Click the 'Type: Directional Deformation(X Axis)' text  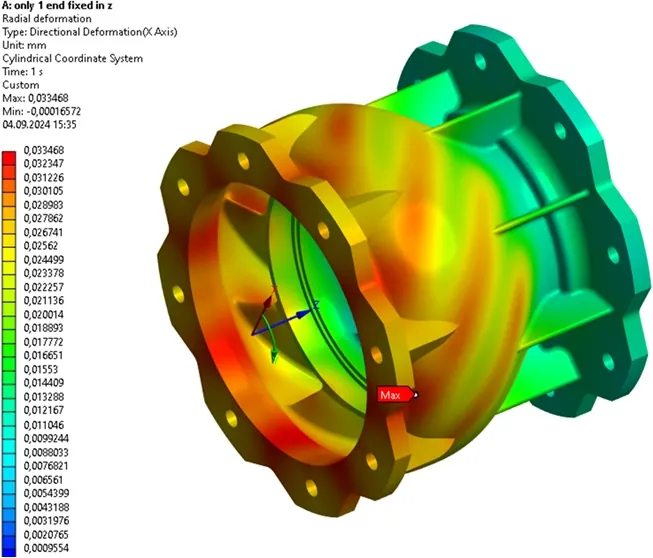tap(90, 32)
